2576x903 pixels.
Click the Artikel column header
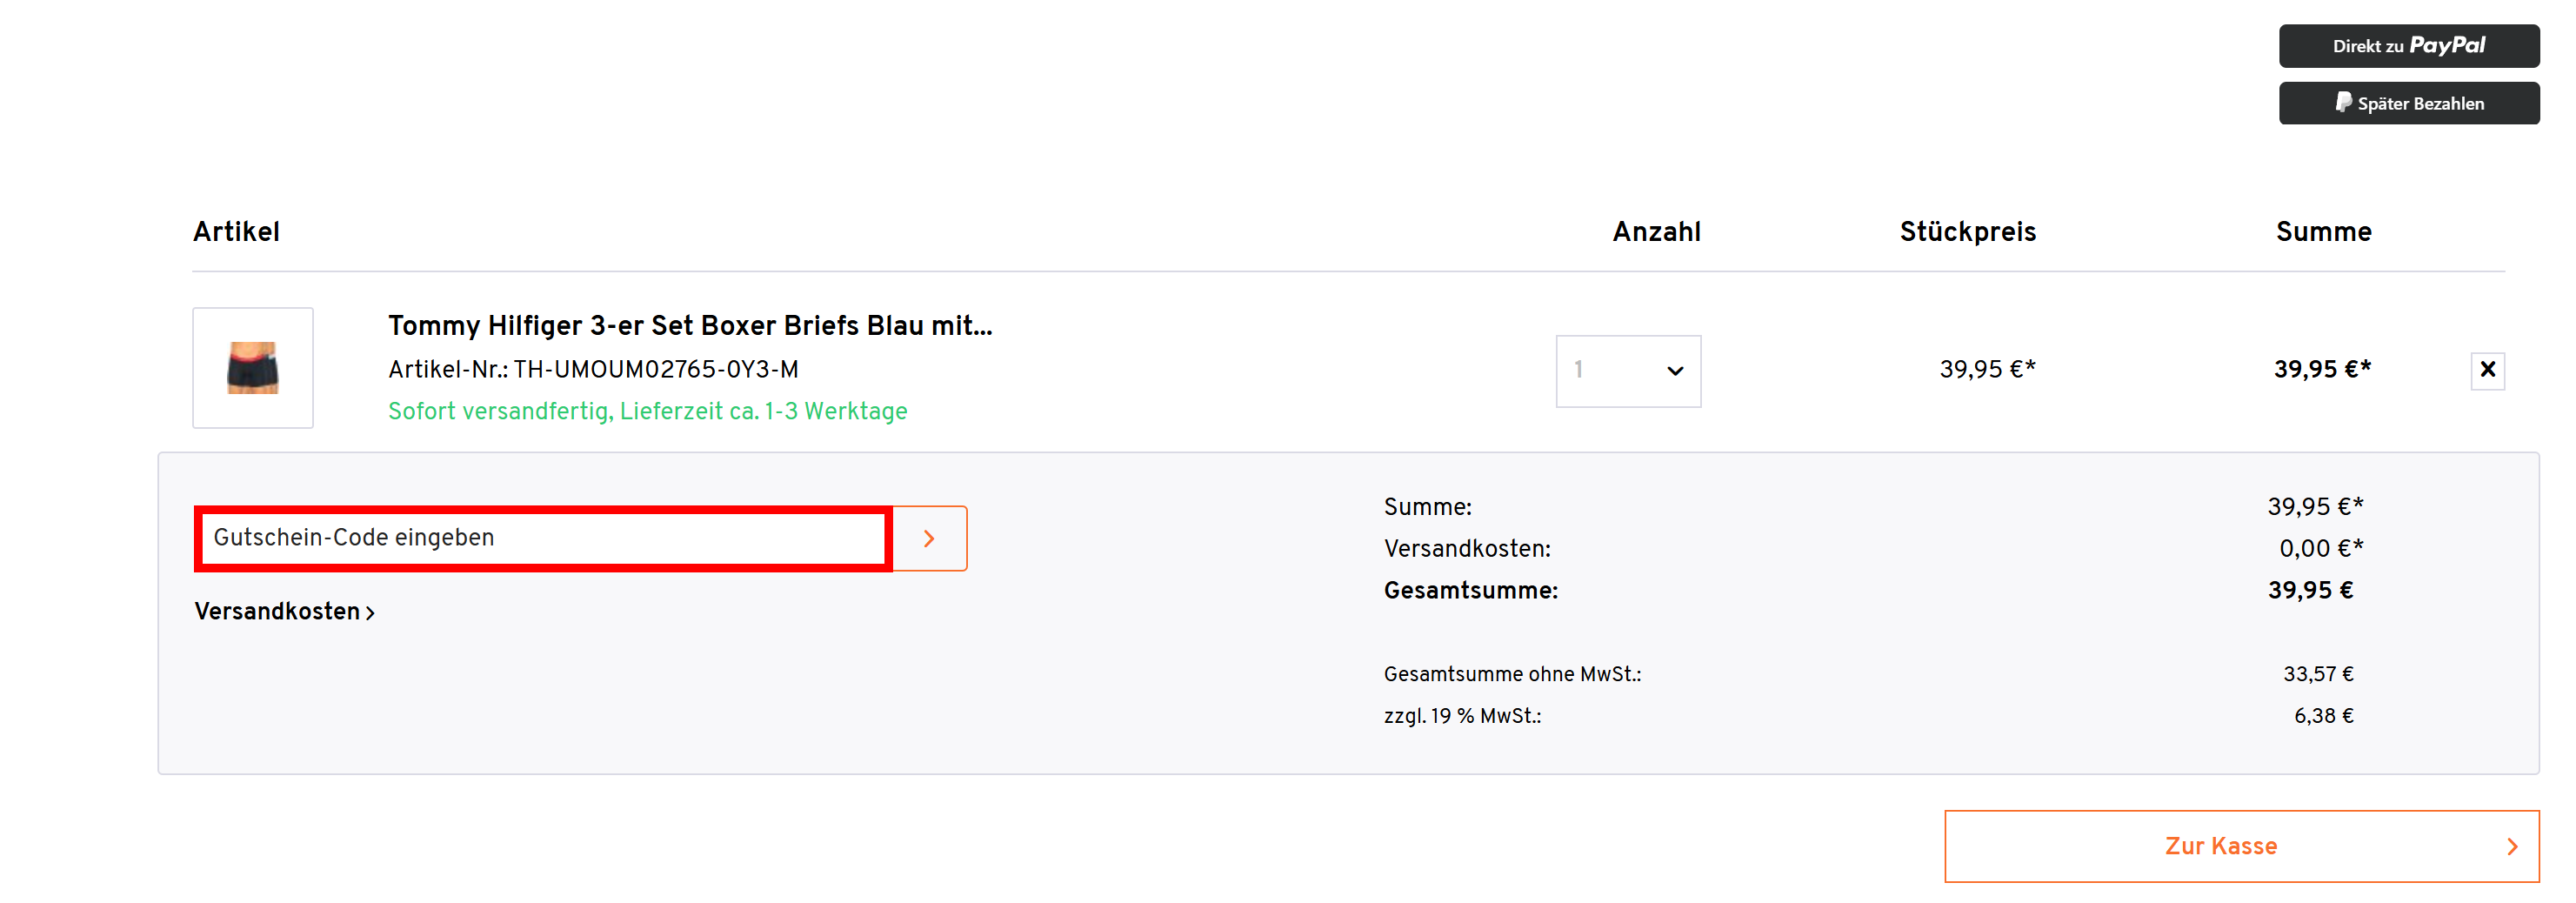coord(236,231)
